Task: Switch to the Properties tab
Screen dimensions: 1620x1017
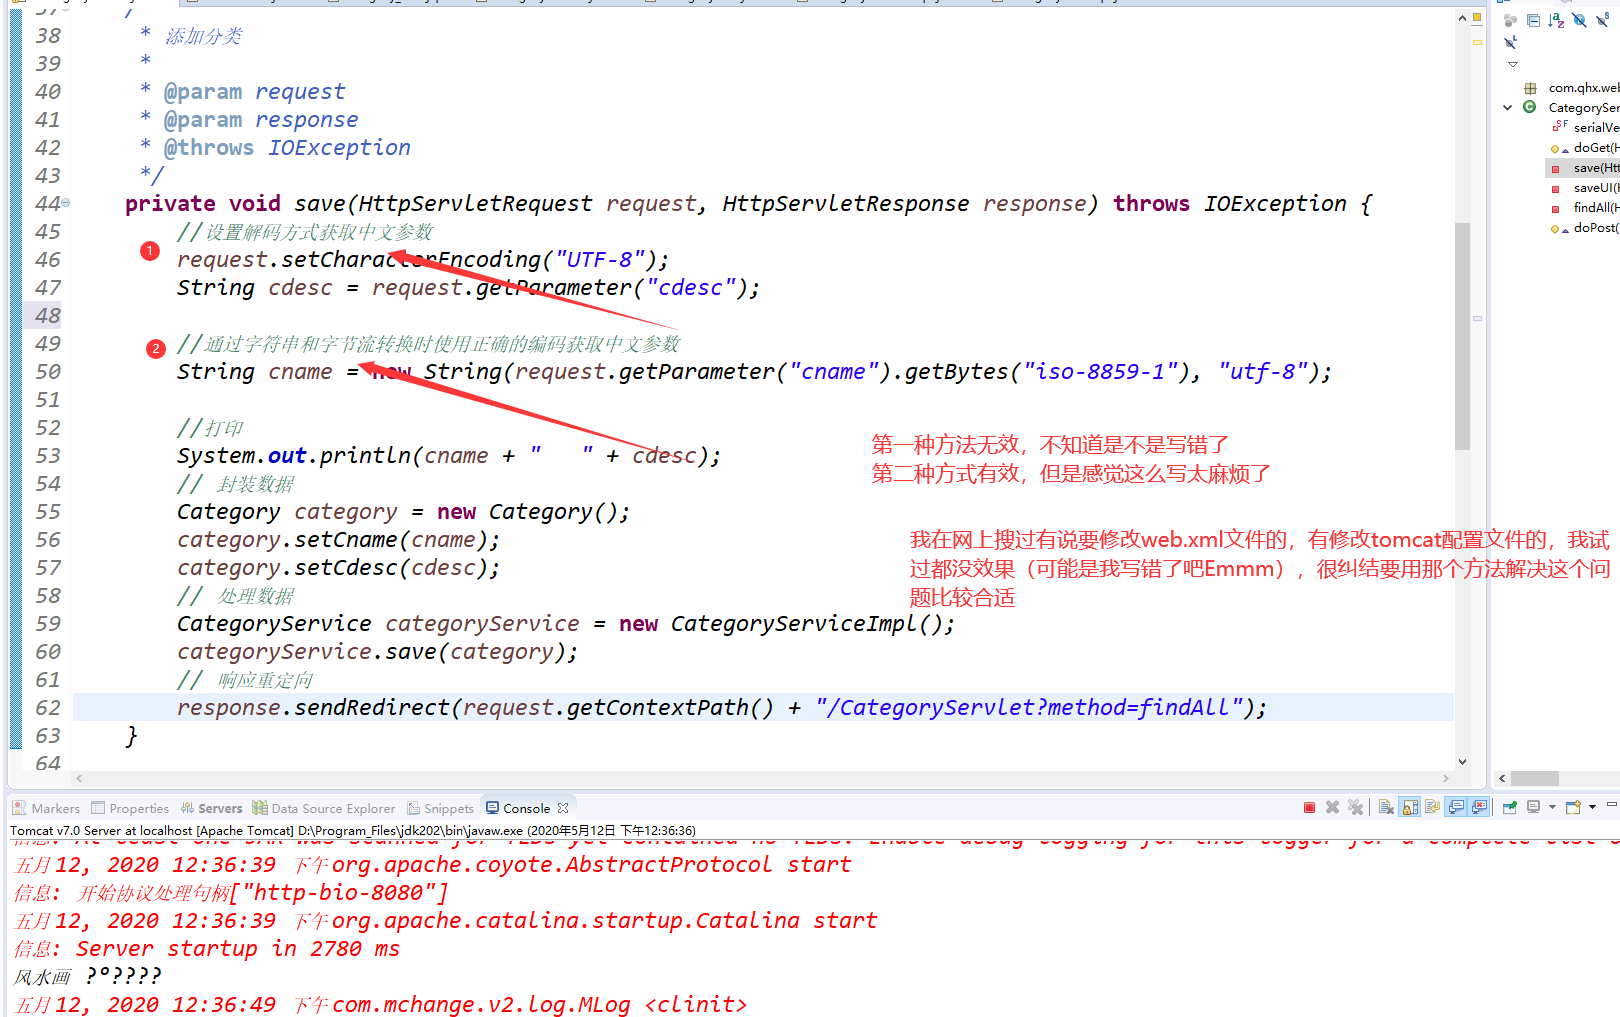Action: [130, 808]
